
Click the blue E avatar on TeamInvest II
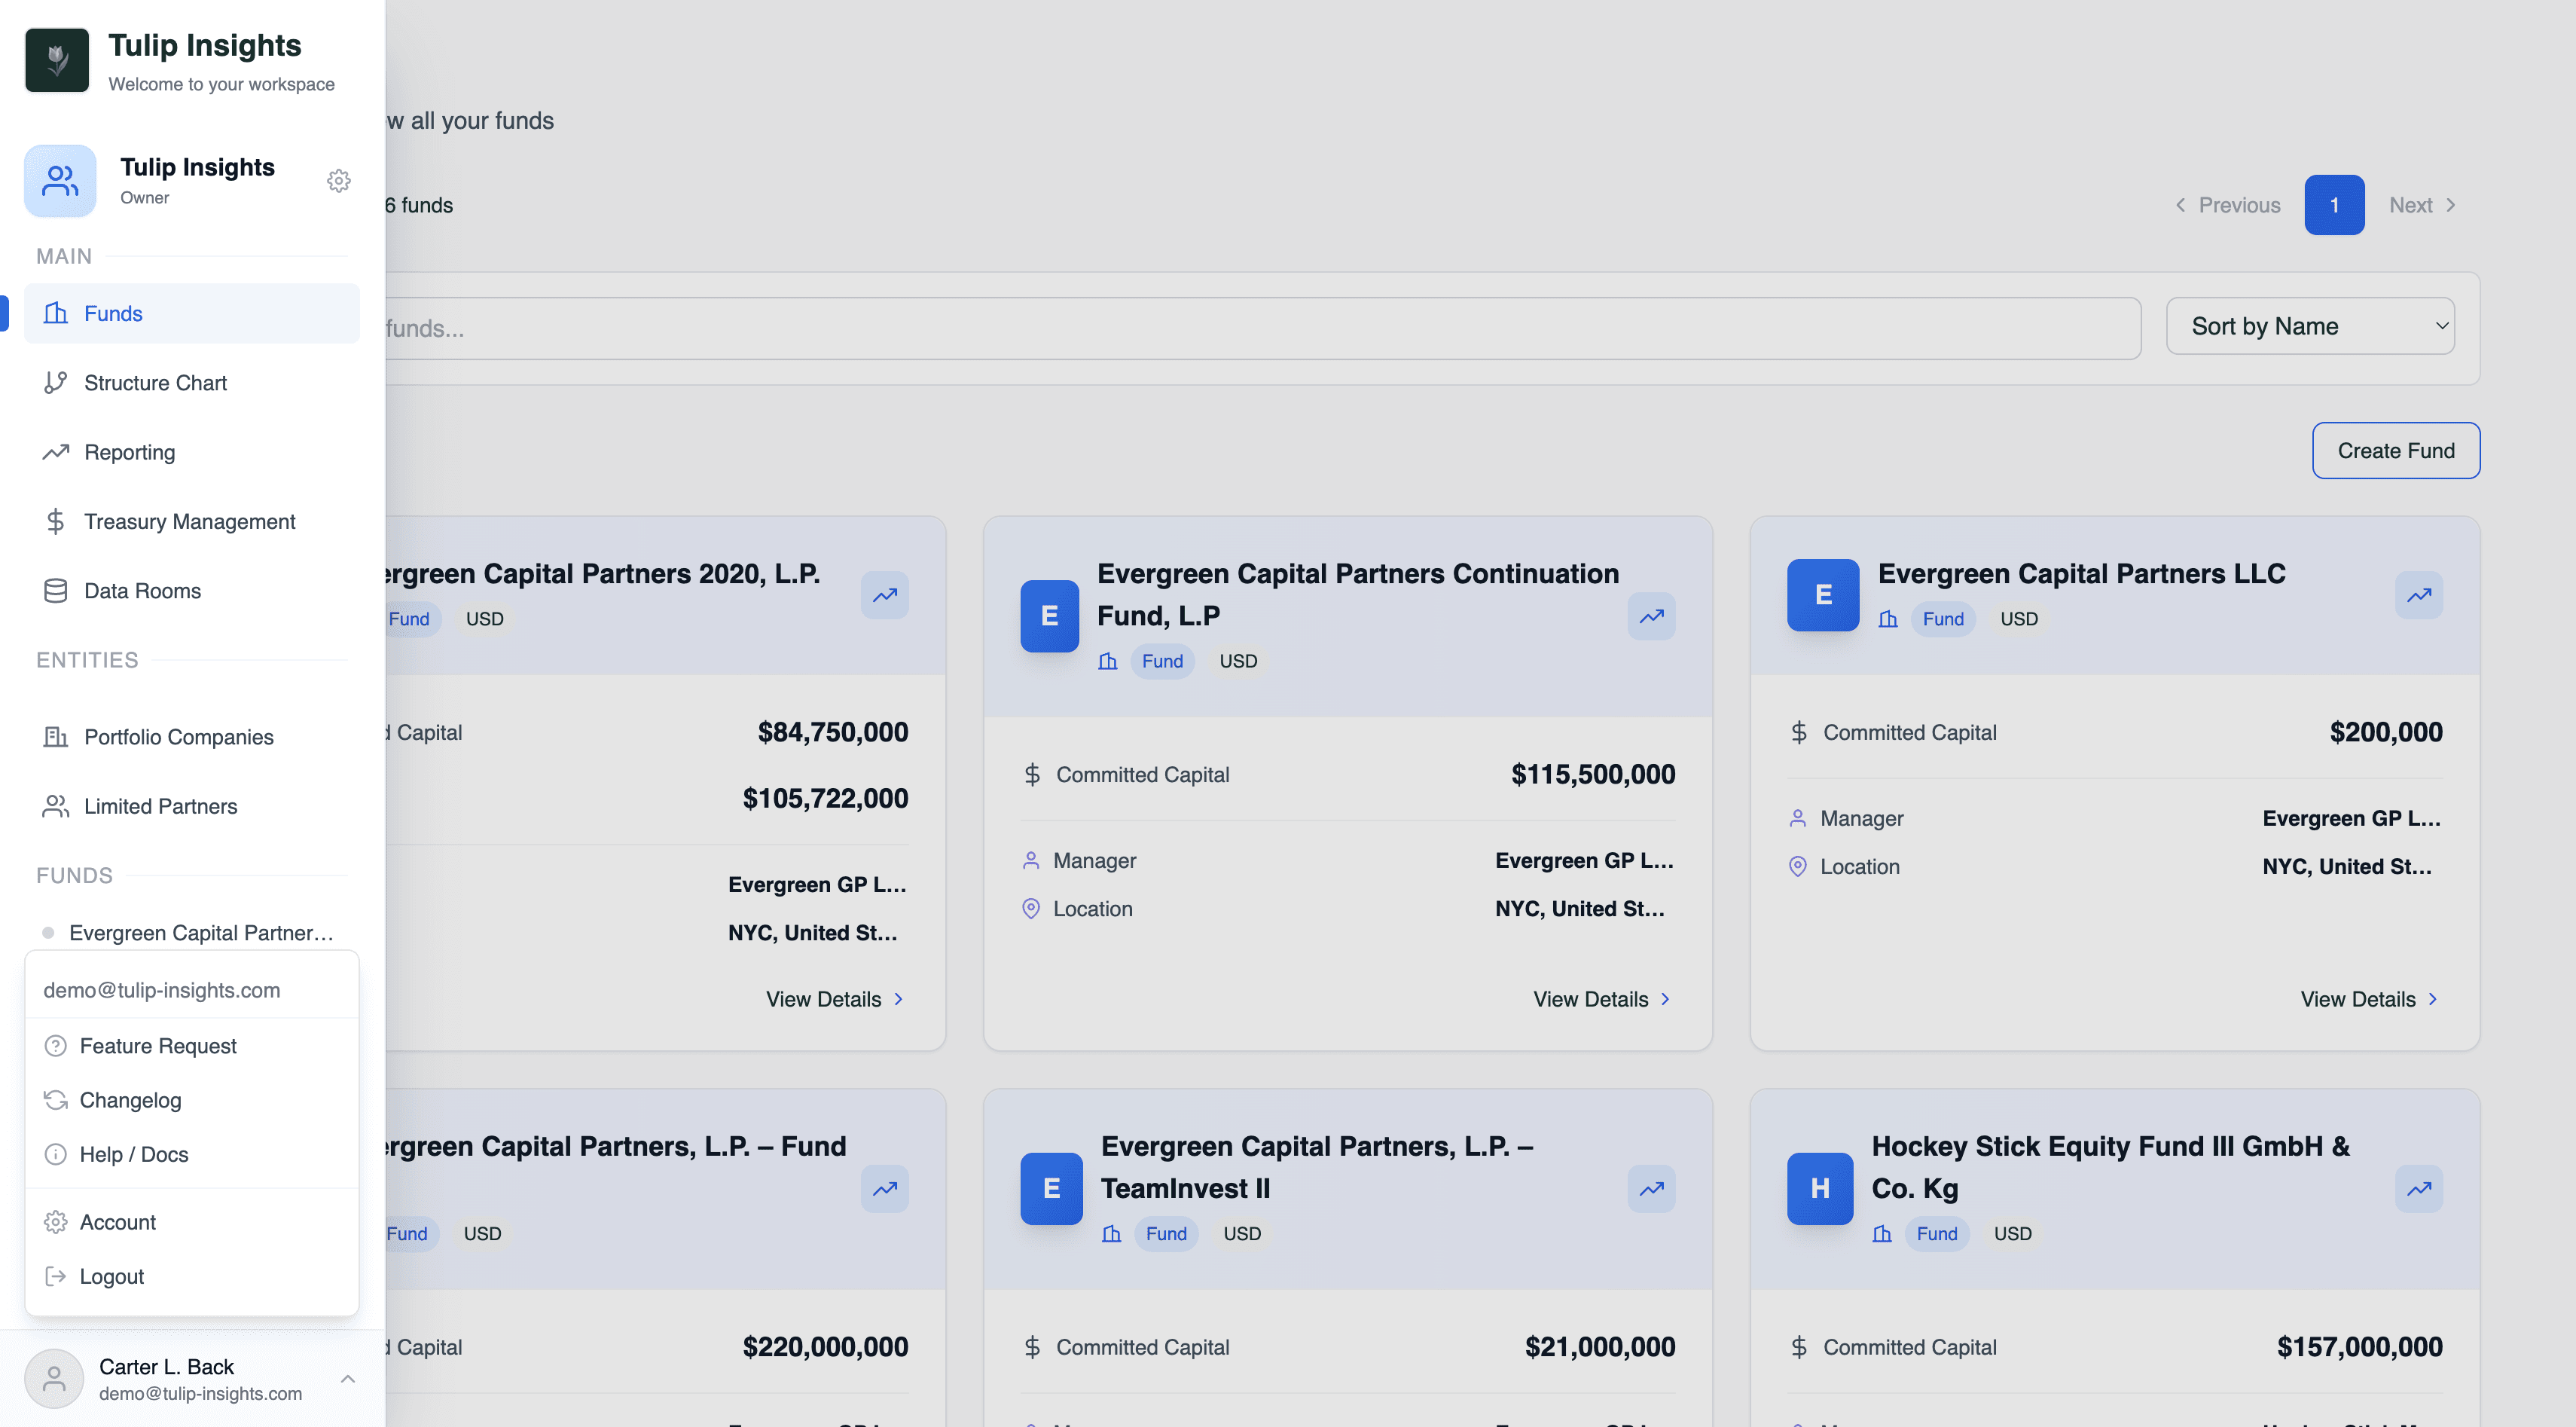pyautogui.click(x=1051, y=1188)
